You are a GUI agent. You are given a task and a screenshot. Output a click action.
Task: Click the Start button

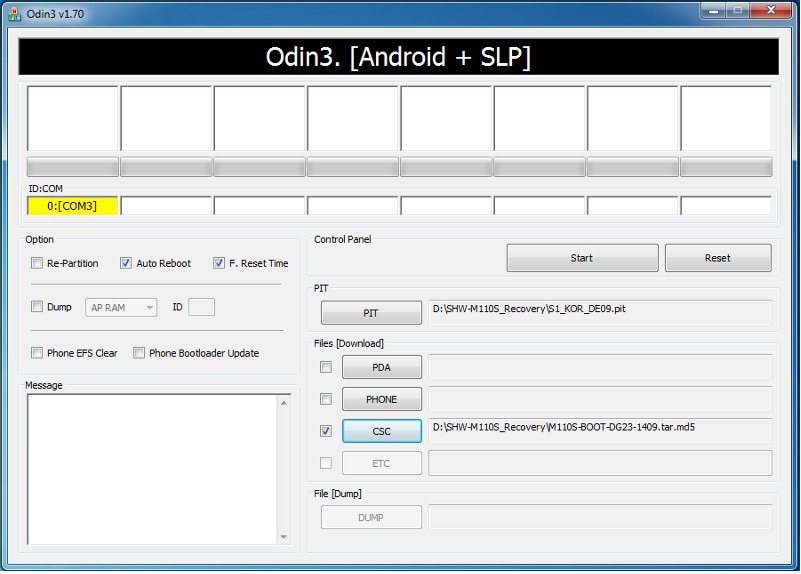pyautogui.click(x=582, y=258)
